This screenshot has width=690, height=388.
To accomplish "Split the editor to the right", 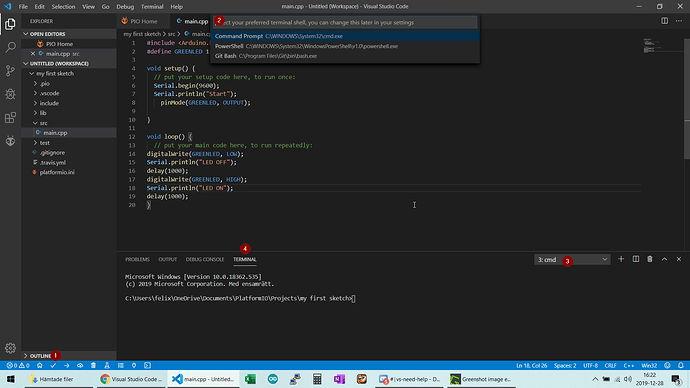I will point(664,21).
